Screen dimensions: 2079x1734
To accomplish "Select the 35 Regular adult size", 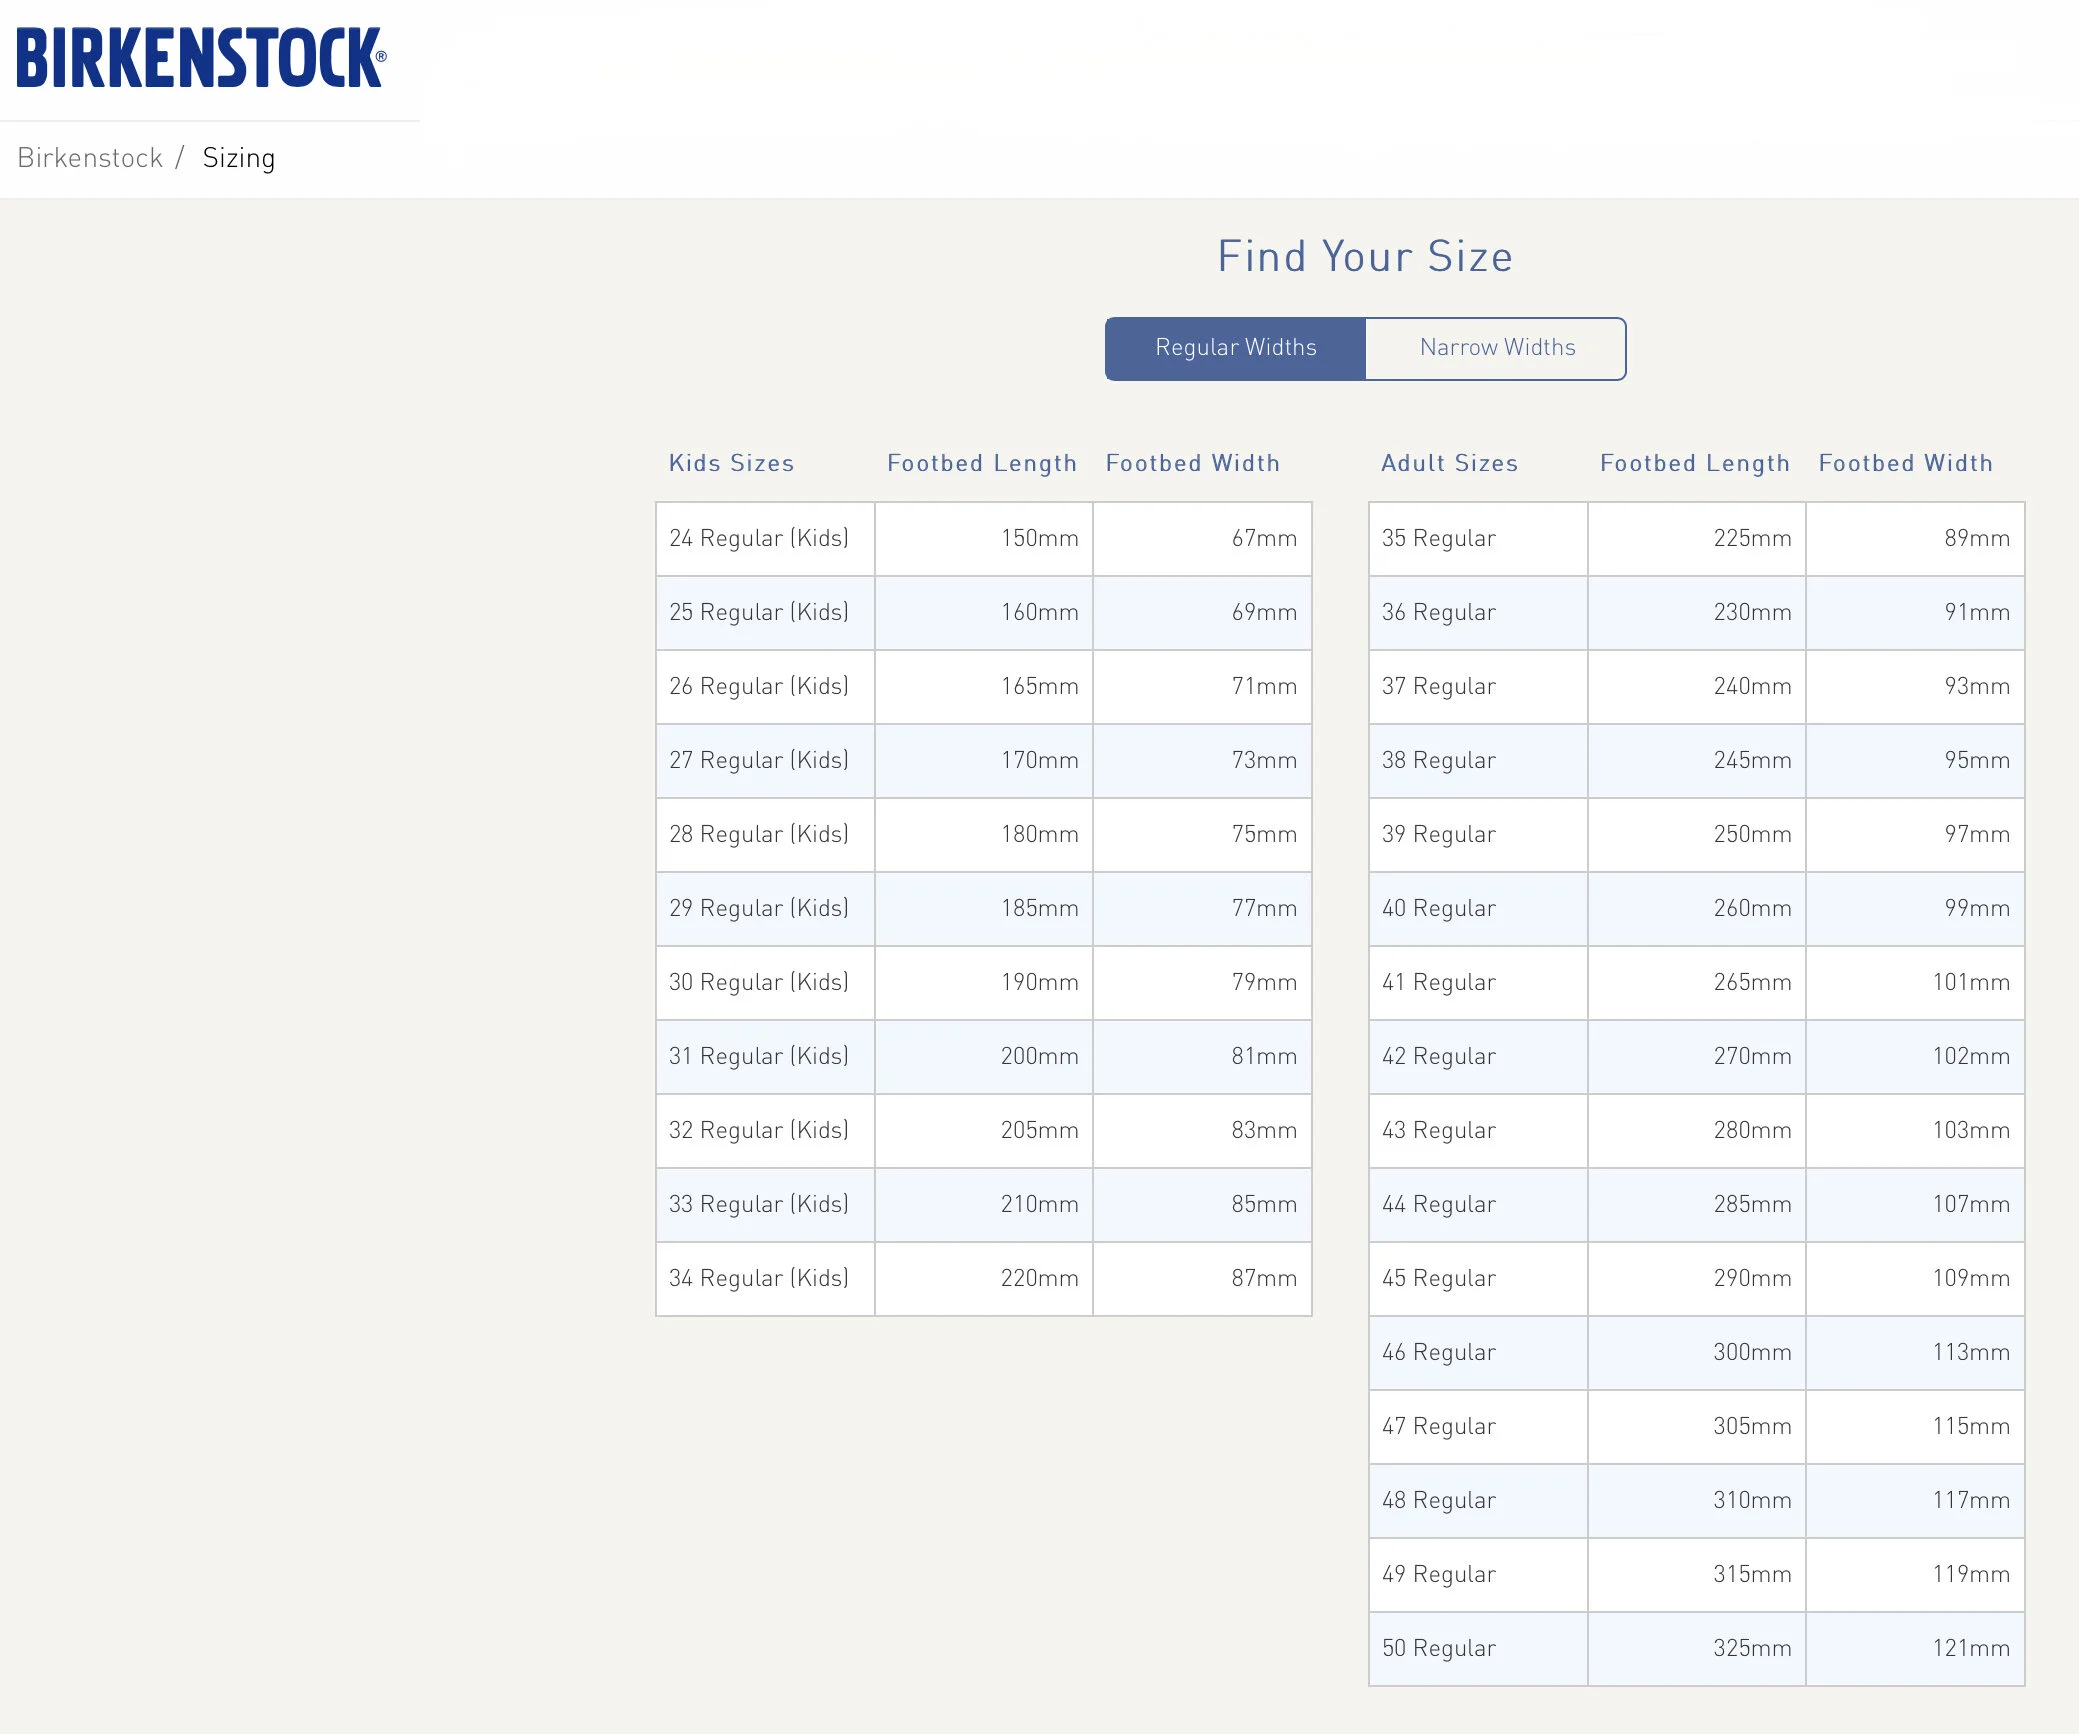I will point(1438,538).
